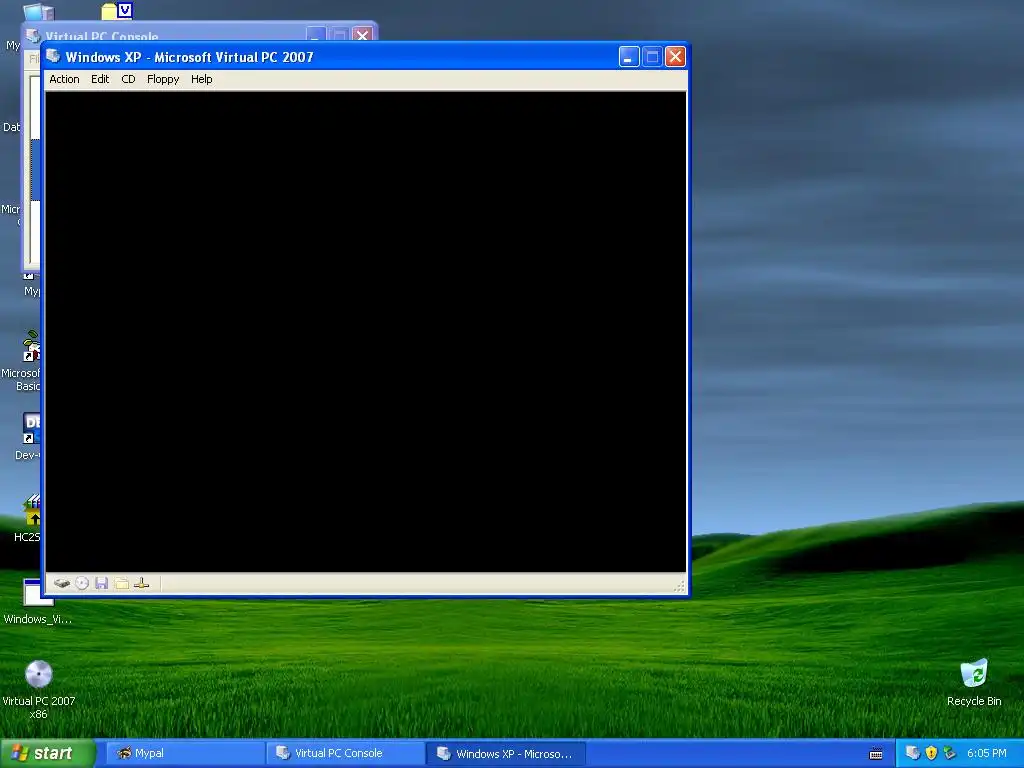The image size is (1024, 768).
Task: Open the Edit menu
Action: click(x=100, y=79)
